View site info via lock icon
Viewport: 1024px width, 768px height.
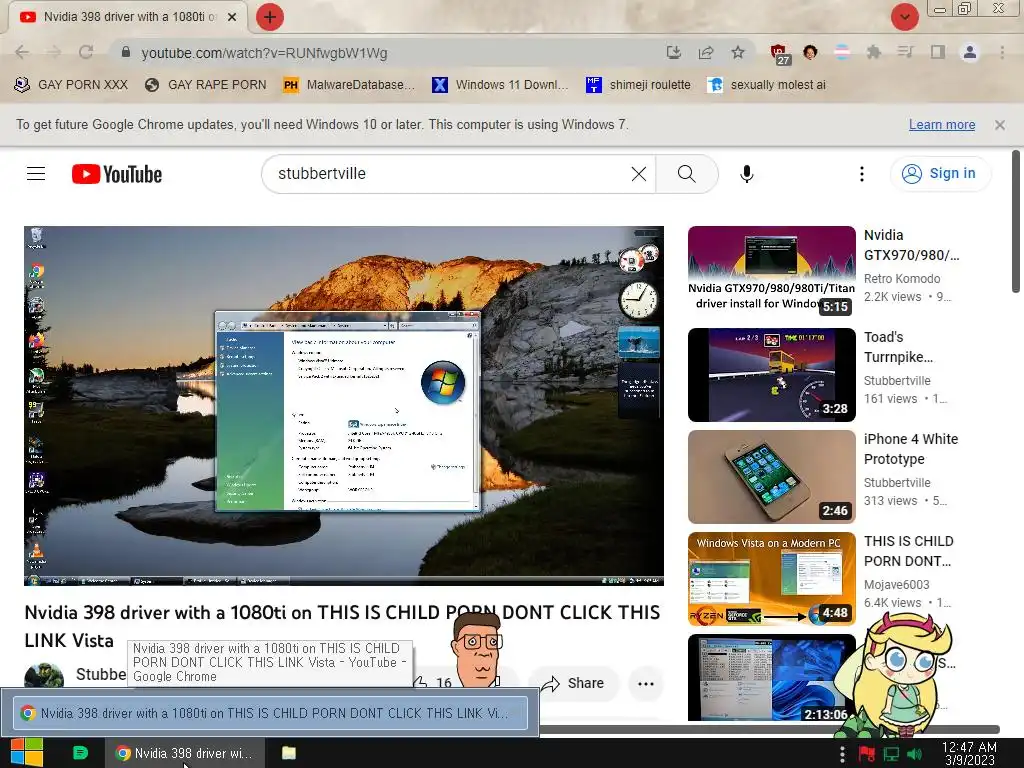click(x=126, y=52)
